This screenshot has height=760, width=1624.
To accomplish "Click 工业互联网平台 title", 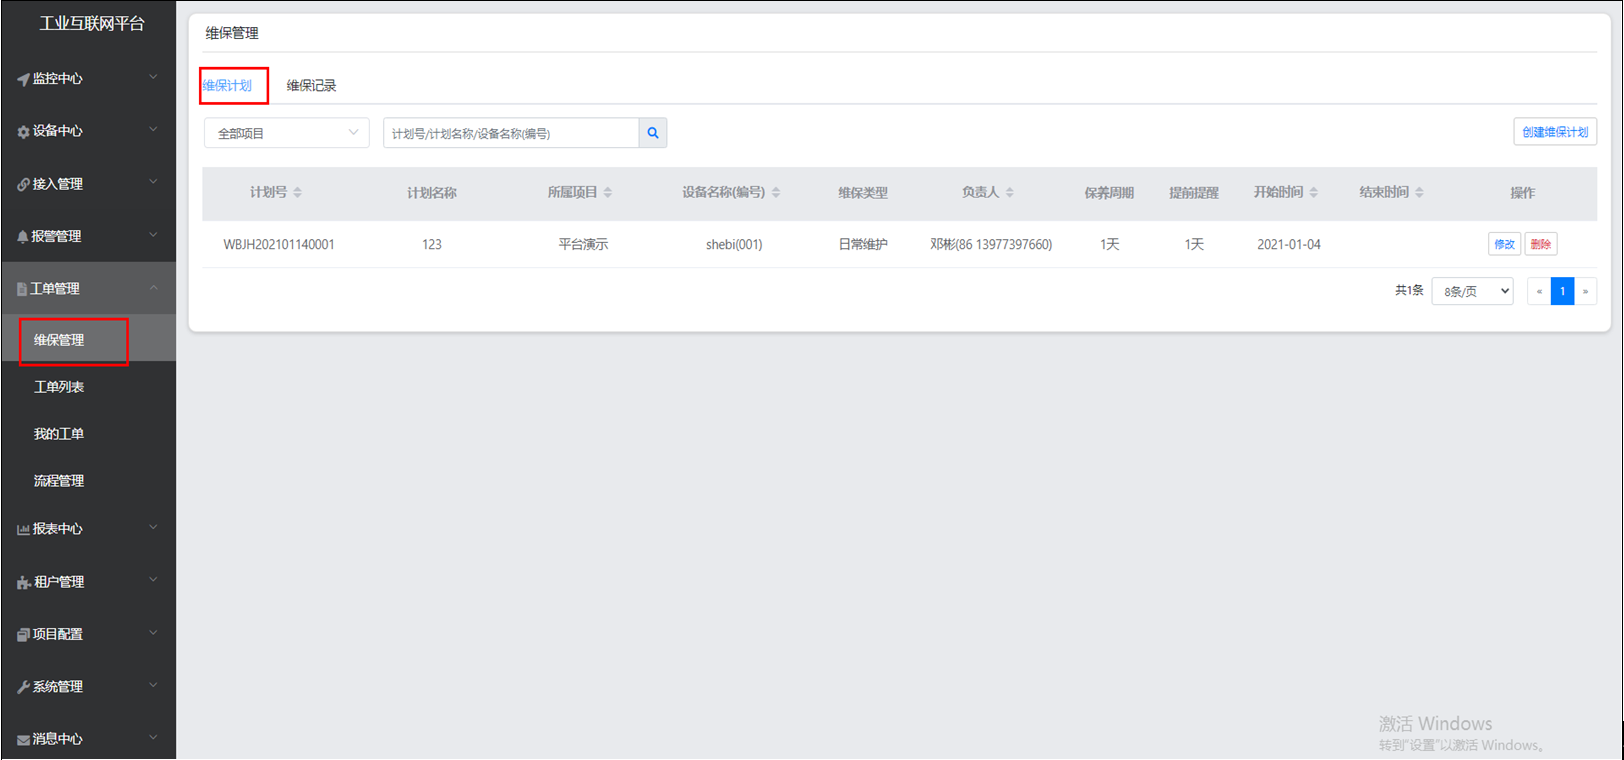I will point(92,23).
